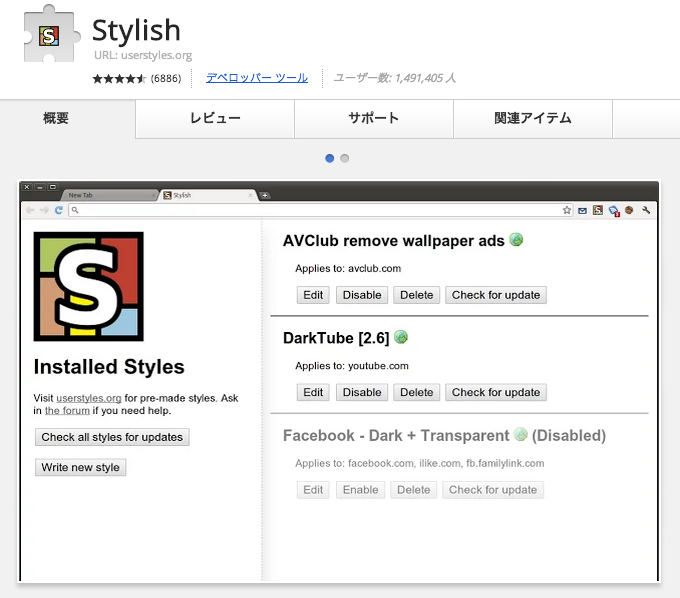The width and height of the screenshot is (680, 598).
Task: Click globe icon beside DarkTube [2.6]
Action: point(401,337)
